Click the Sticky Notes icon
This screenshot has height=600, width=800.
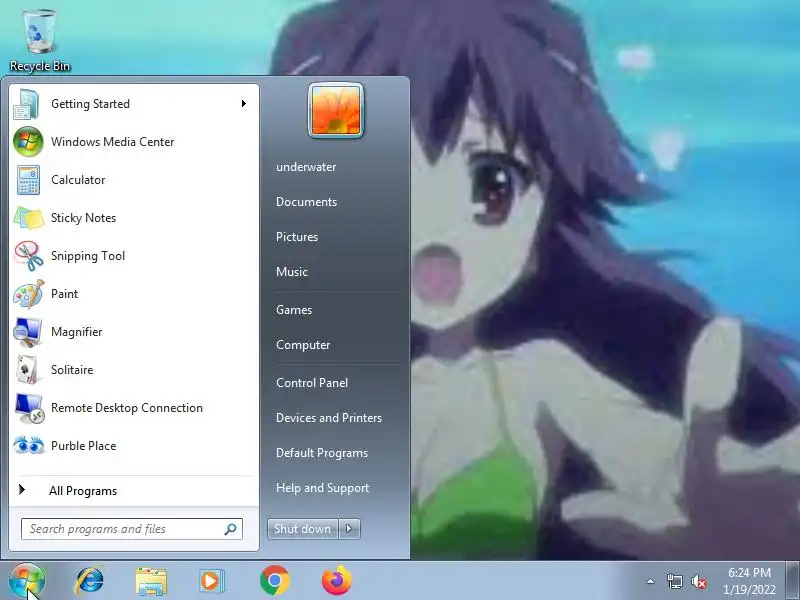[29, 218]
